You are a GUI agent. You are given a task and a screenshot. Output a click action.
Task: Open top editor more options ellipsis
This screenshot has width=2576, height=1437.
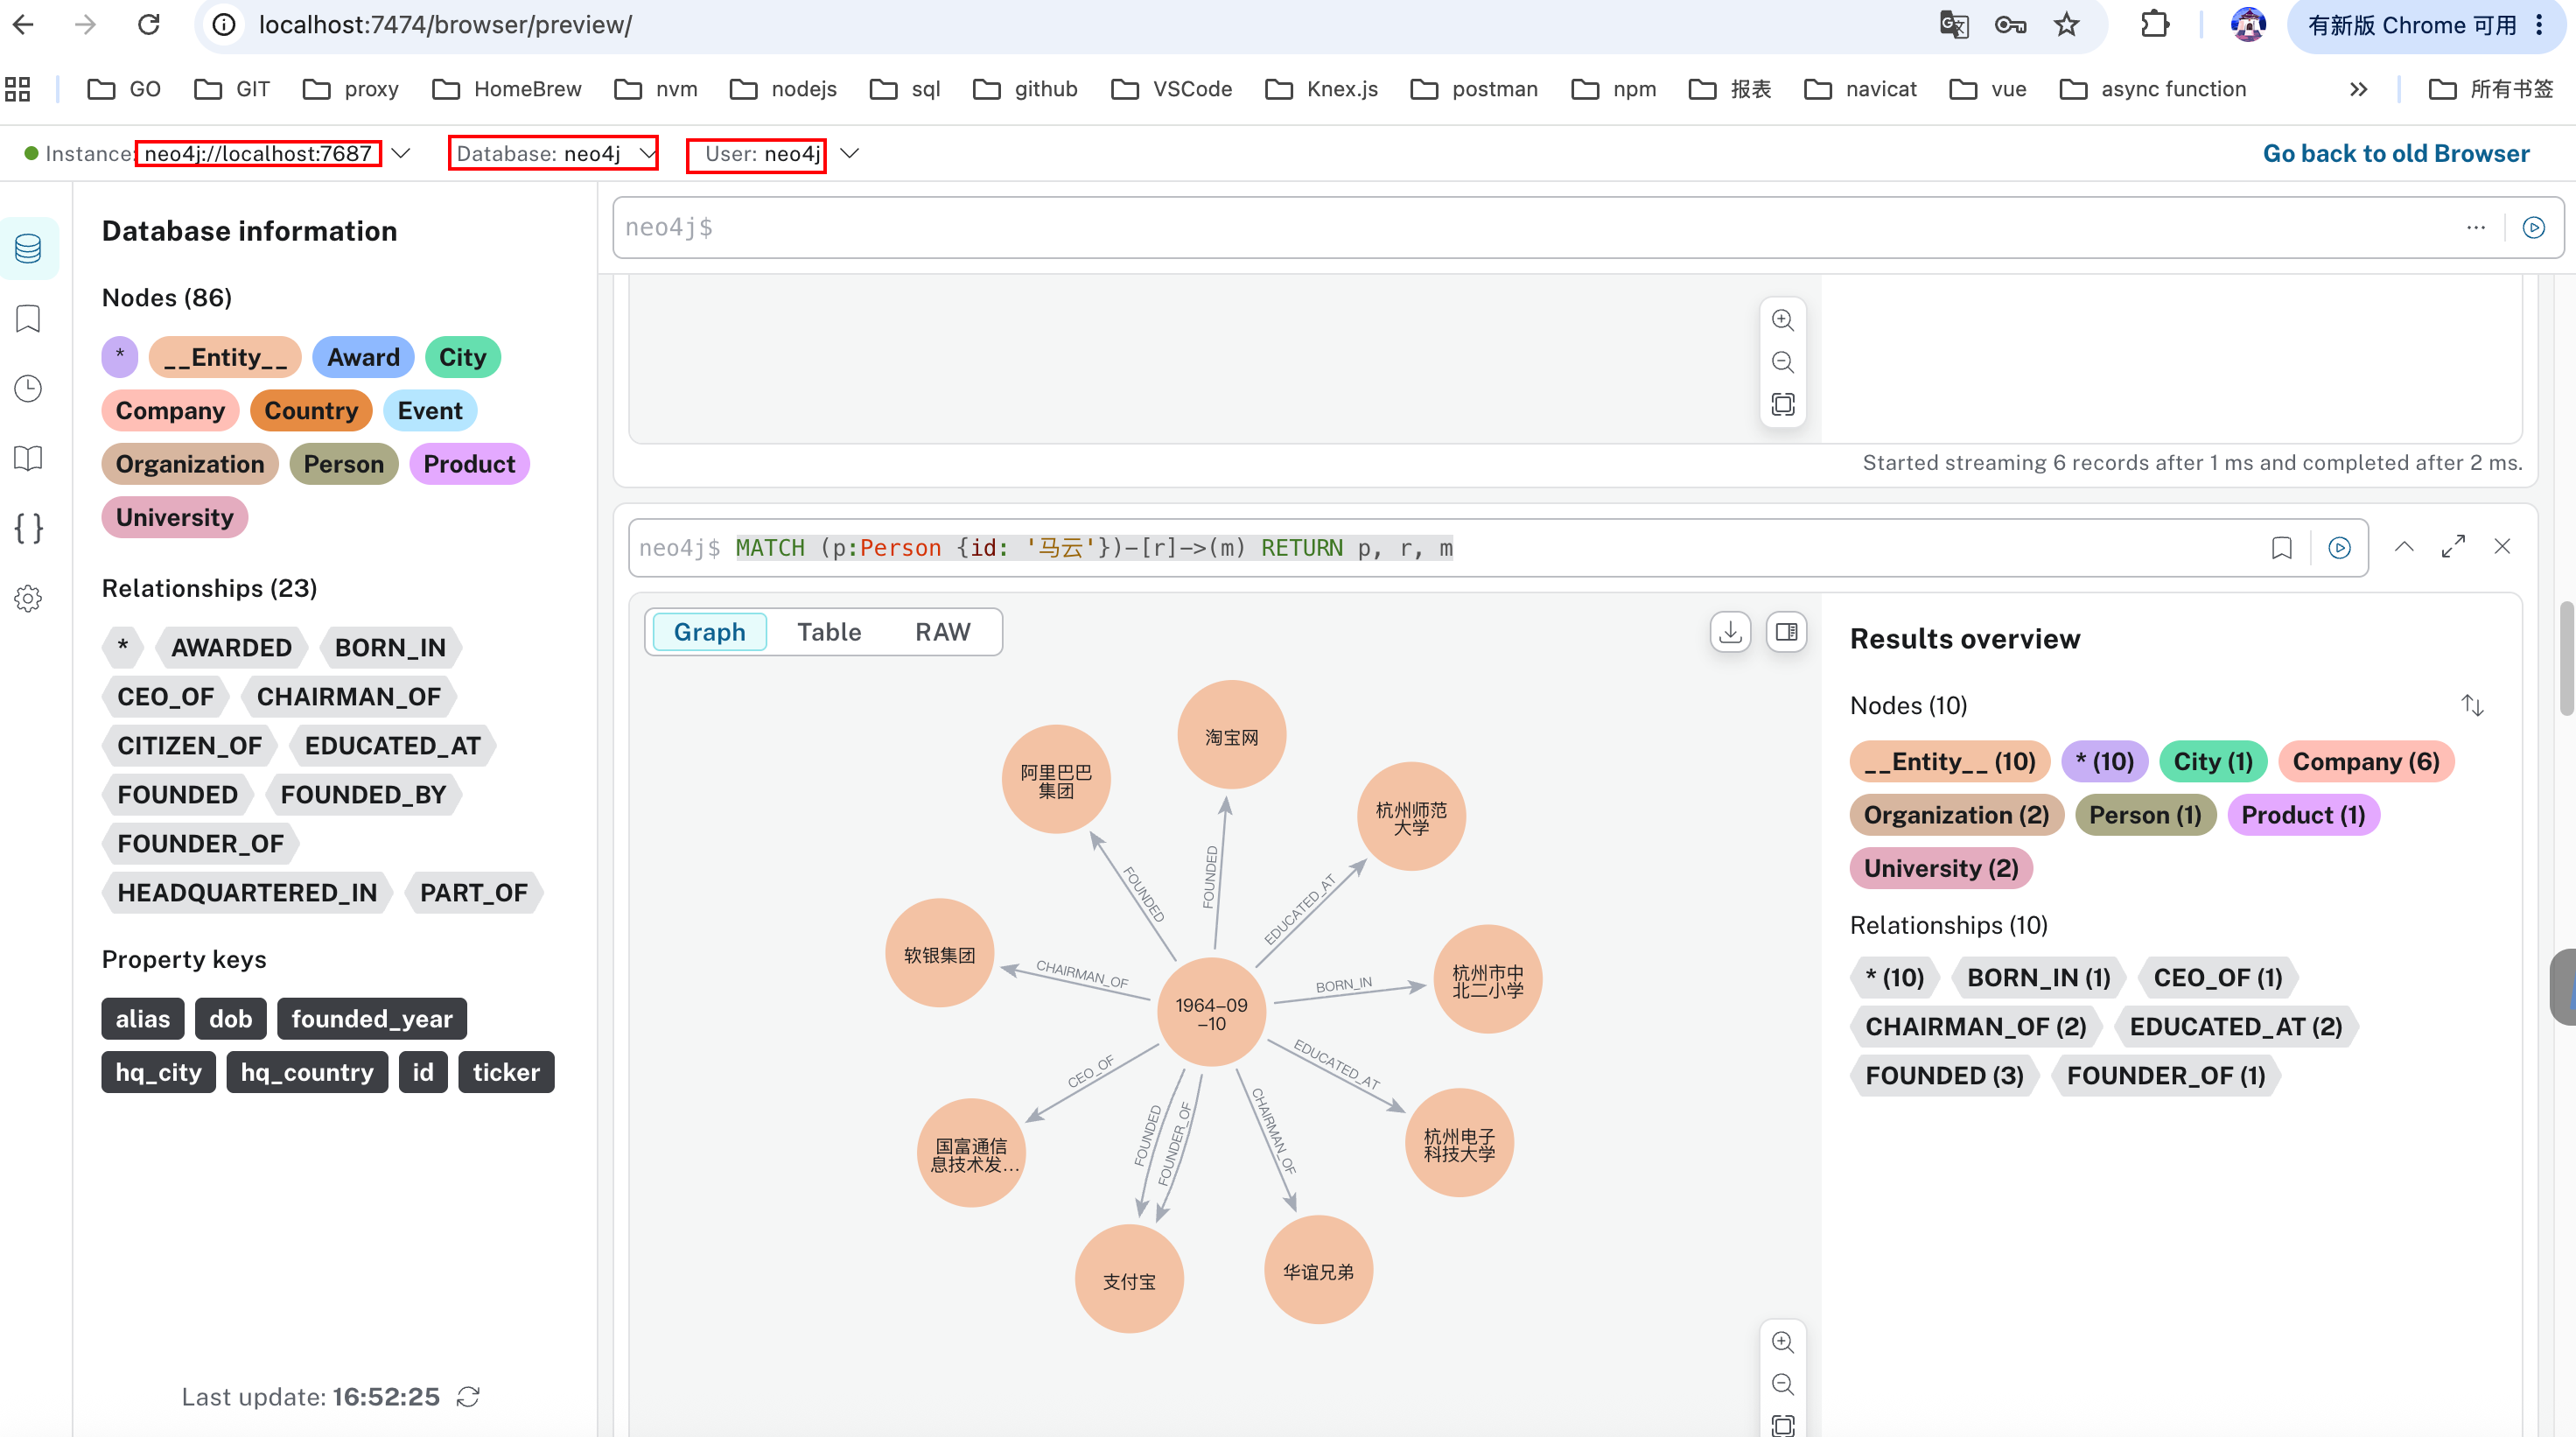pos(2476,228)
